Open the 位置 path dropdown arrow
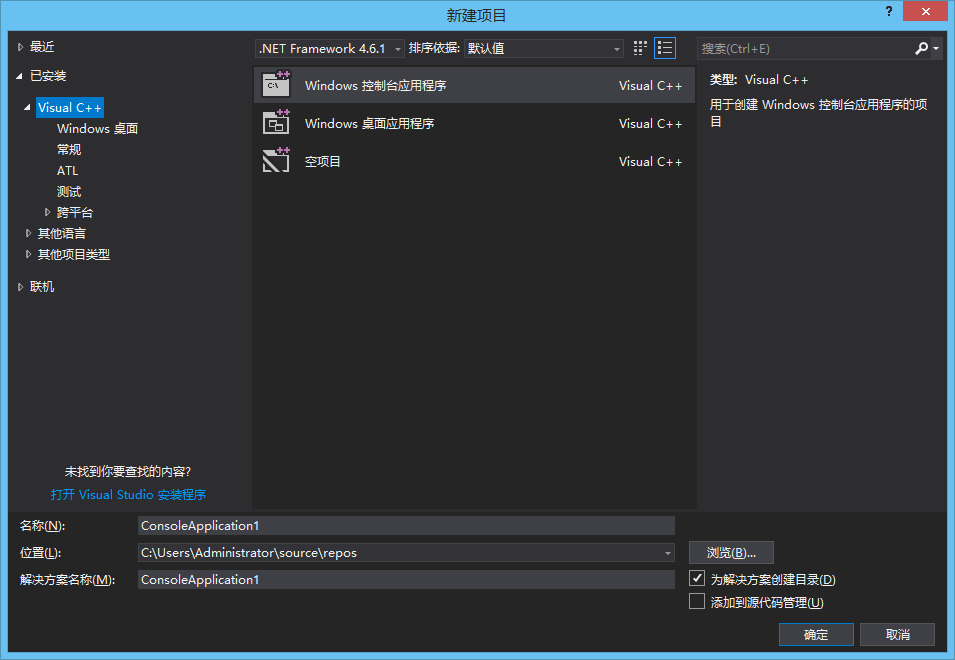The width and height of the screenshot is (955, 660). click(668, 553)
